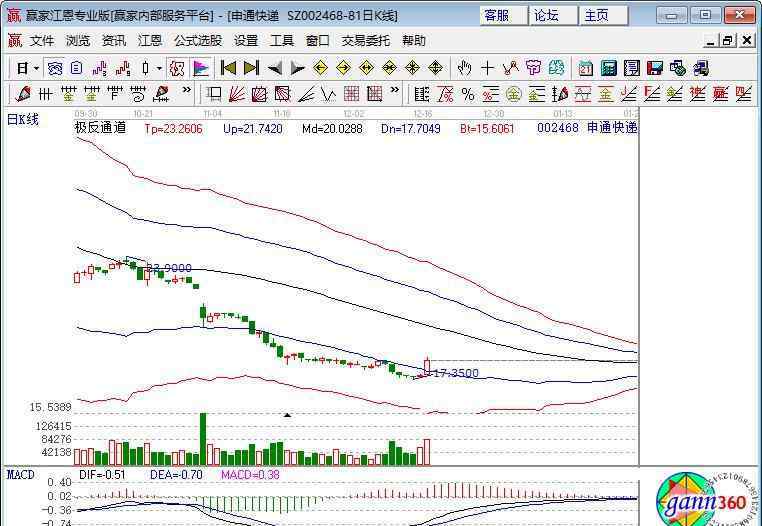The width and height of the screenshot is (762, 526).
Task: Click the circled 金 icon
Action: 514,94
